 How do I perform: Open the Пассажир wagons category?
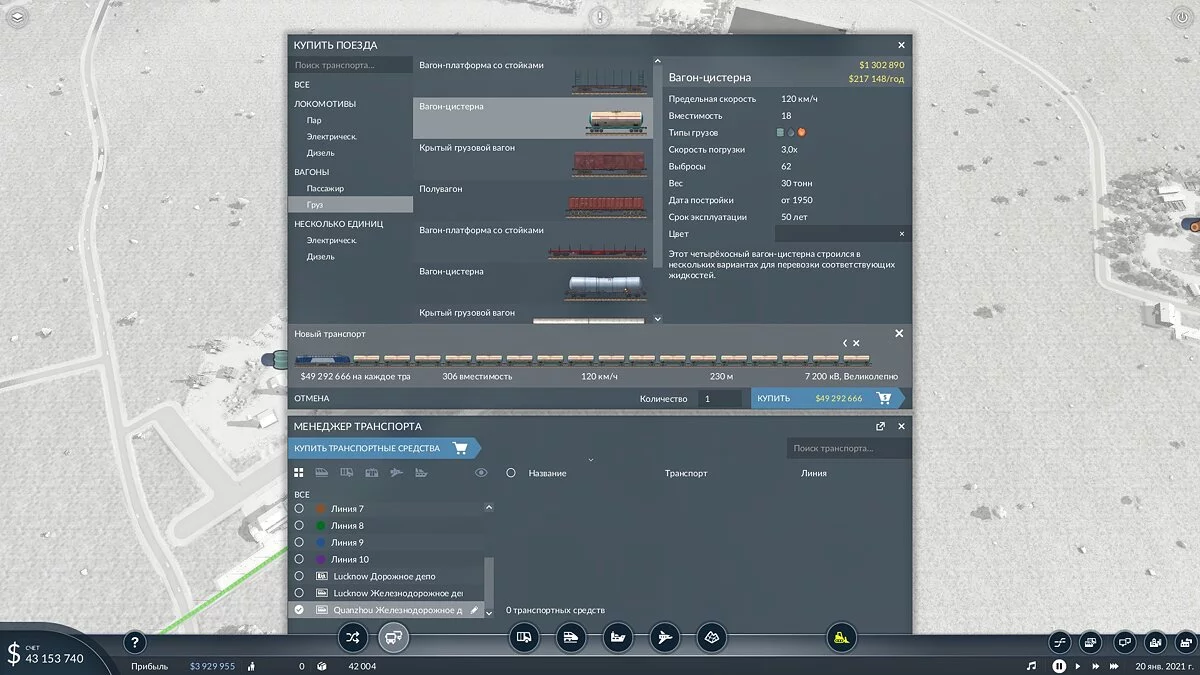tap(325, 188)
